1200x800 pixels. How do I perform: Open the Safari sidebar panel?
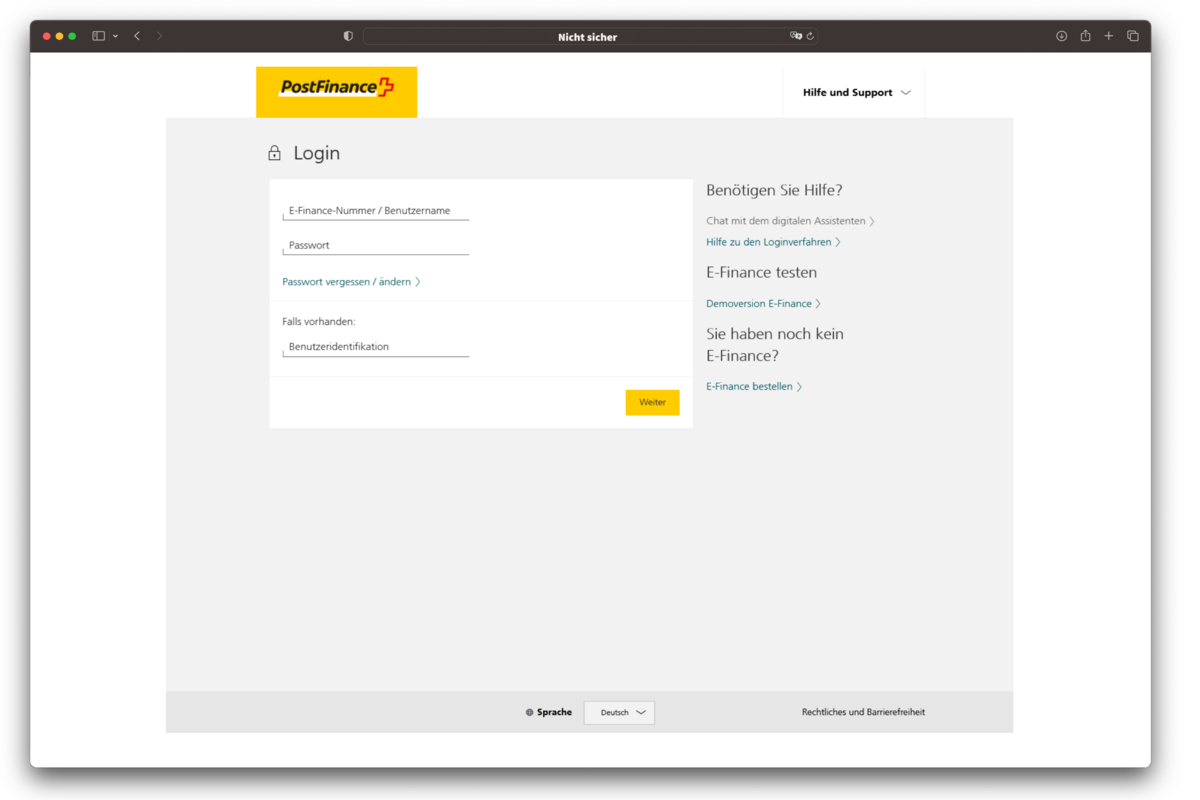pos(98,36)
